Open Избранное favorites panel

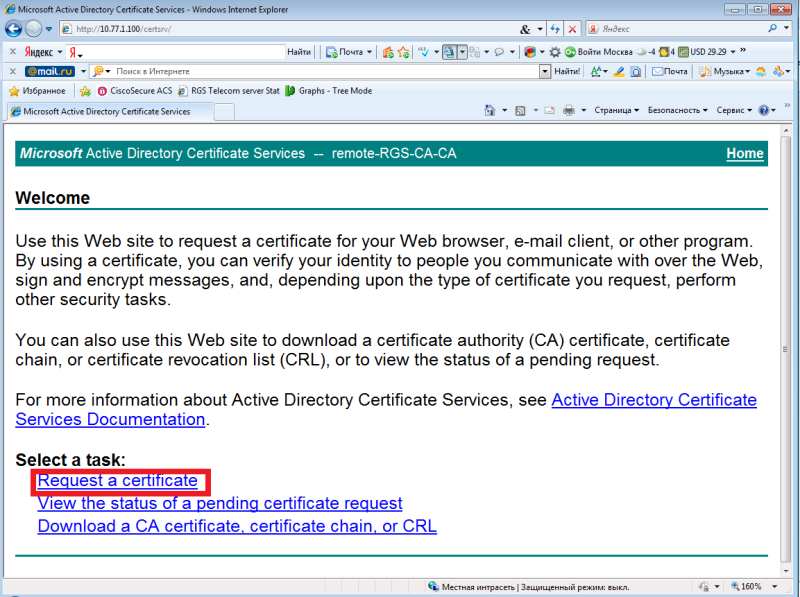pos(37,91)
